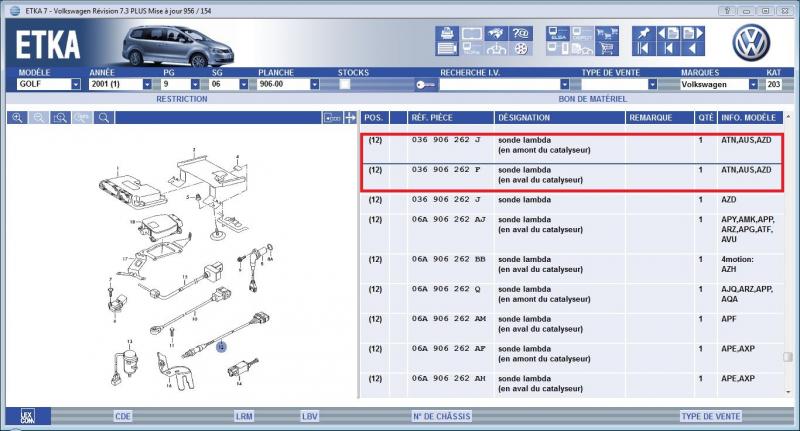Click the LEX COM logo icon
This screenshot has width=800, height=431.
(28, 416)
